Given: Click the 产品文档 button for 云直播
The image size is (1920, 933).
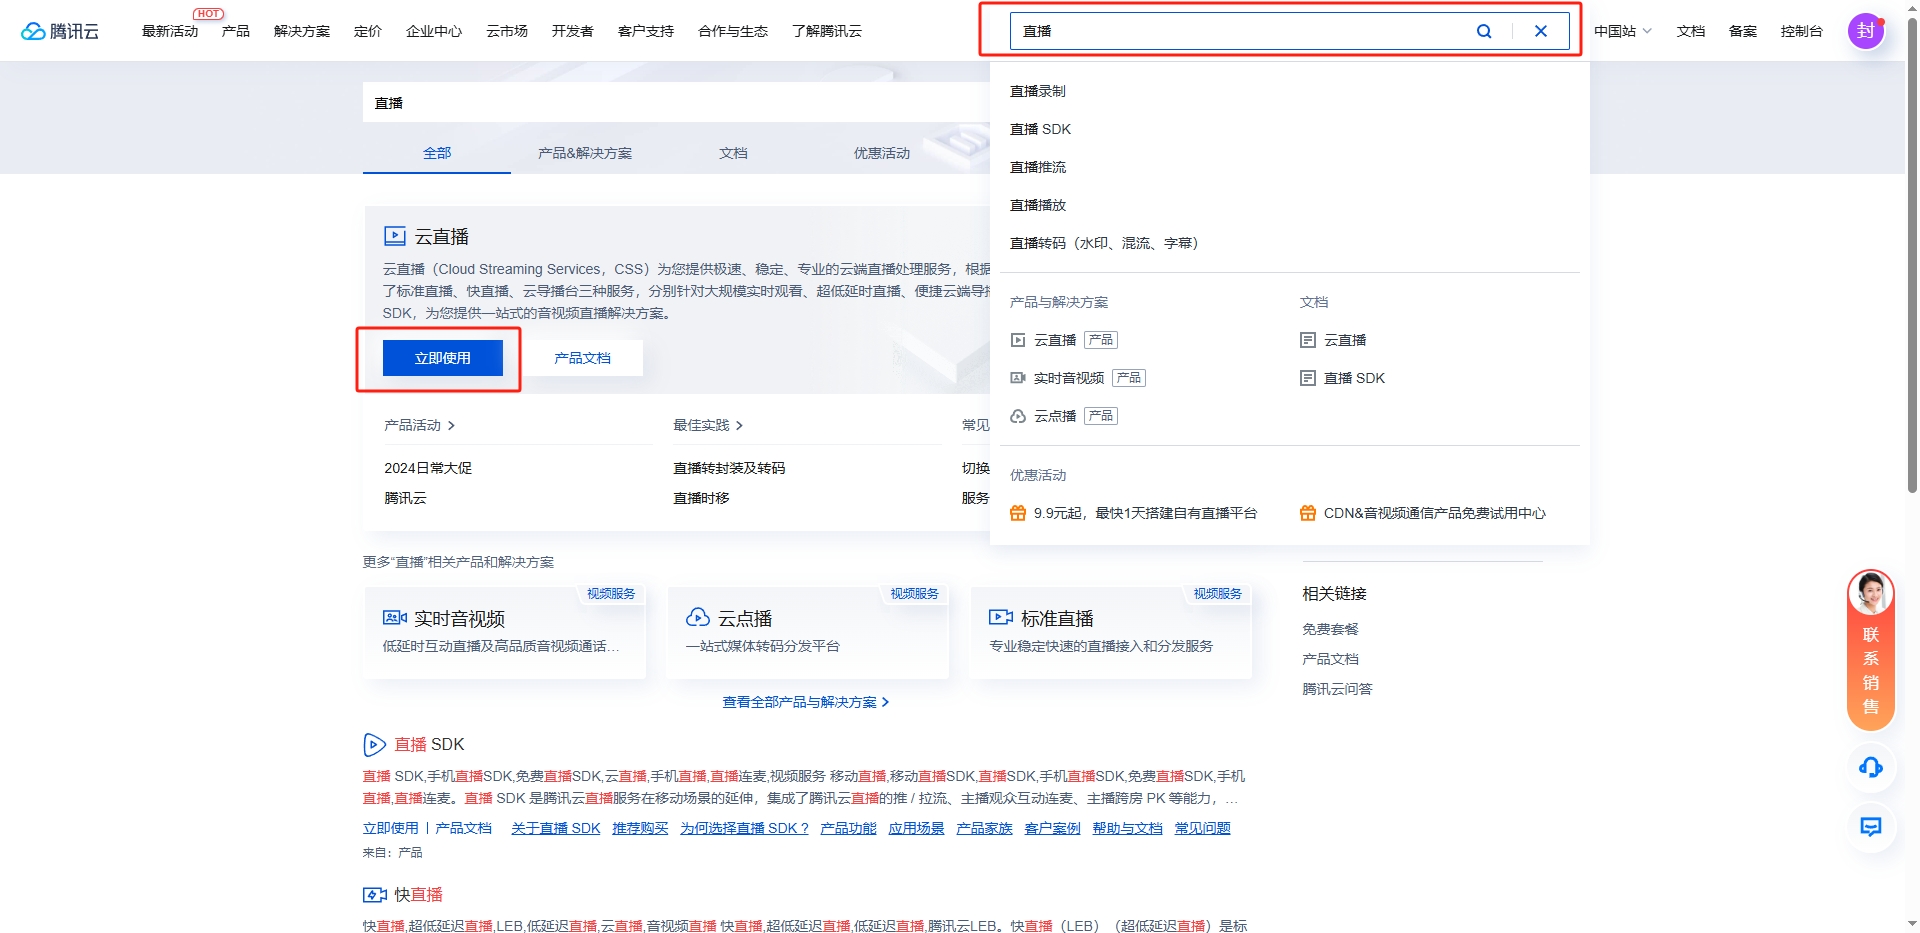Looking at the screenshot, I should [x=583, y=358].
